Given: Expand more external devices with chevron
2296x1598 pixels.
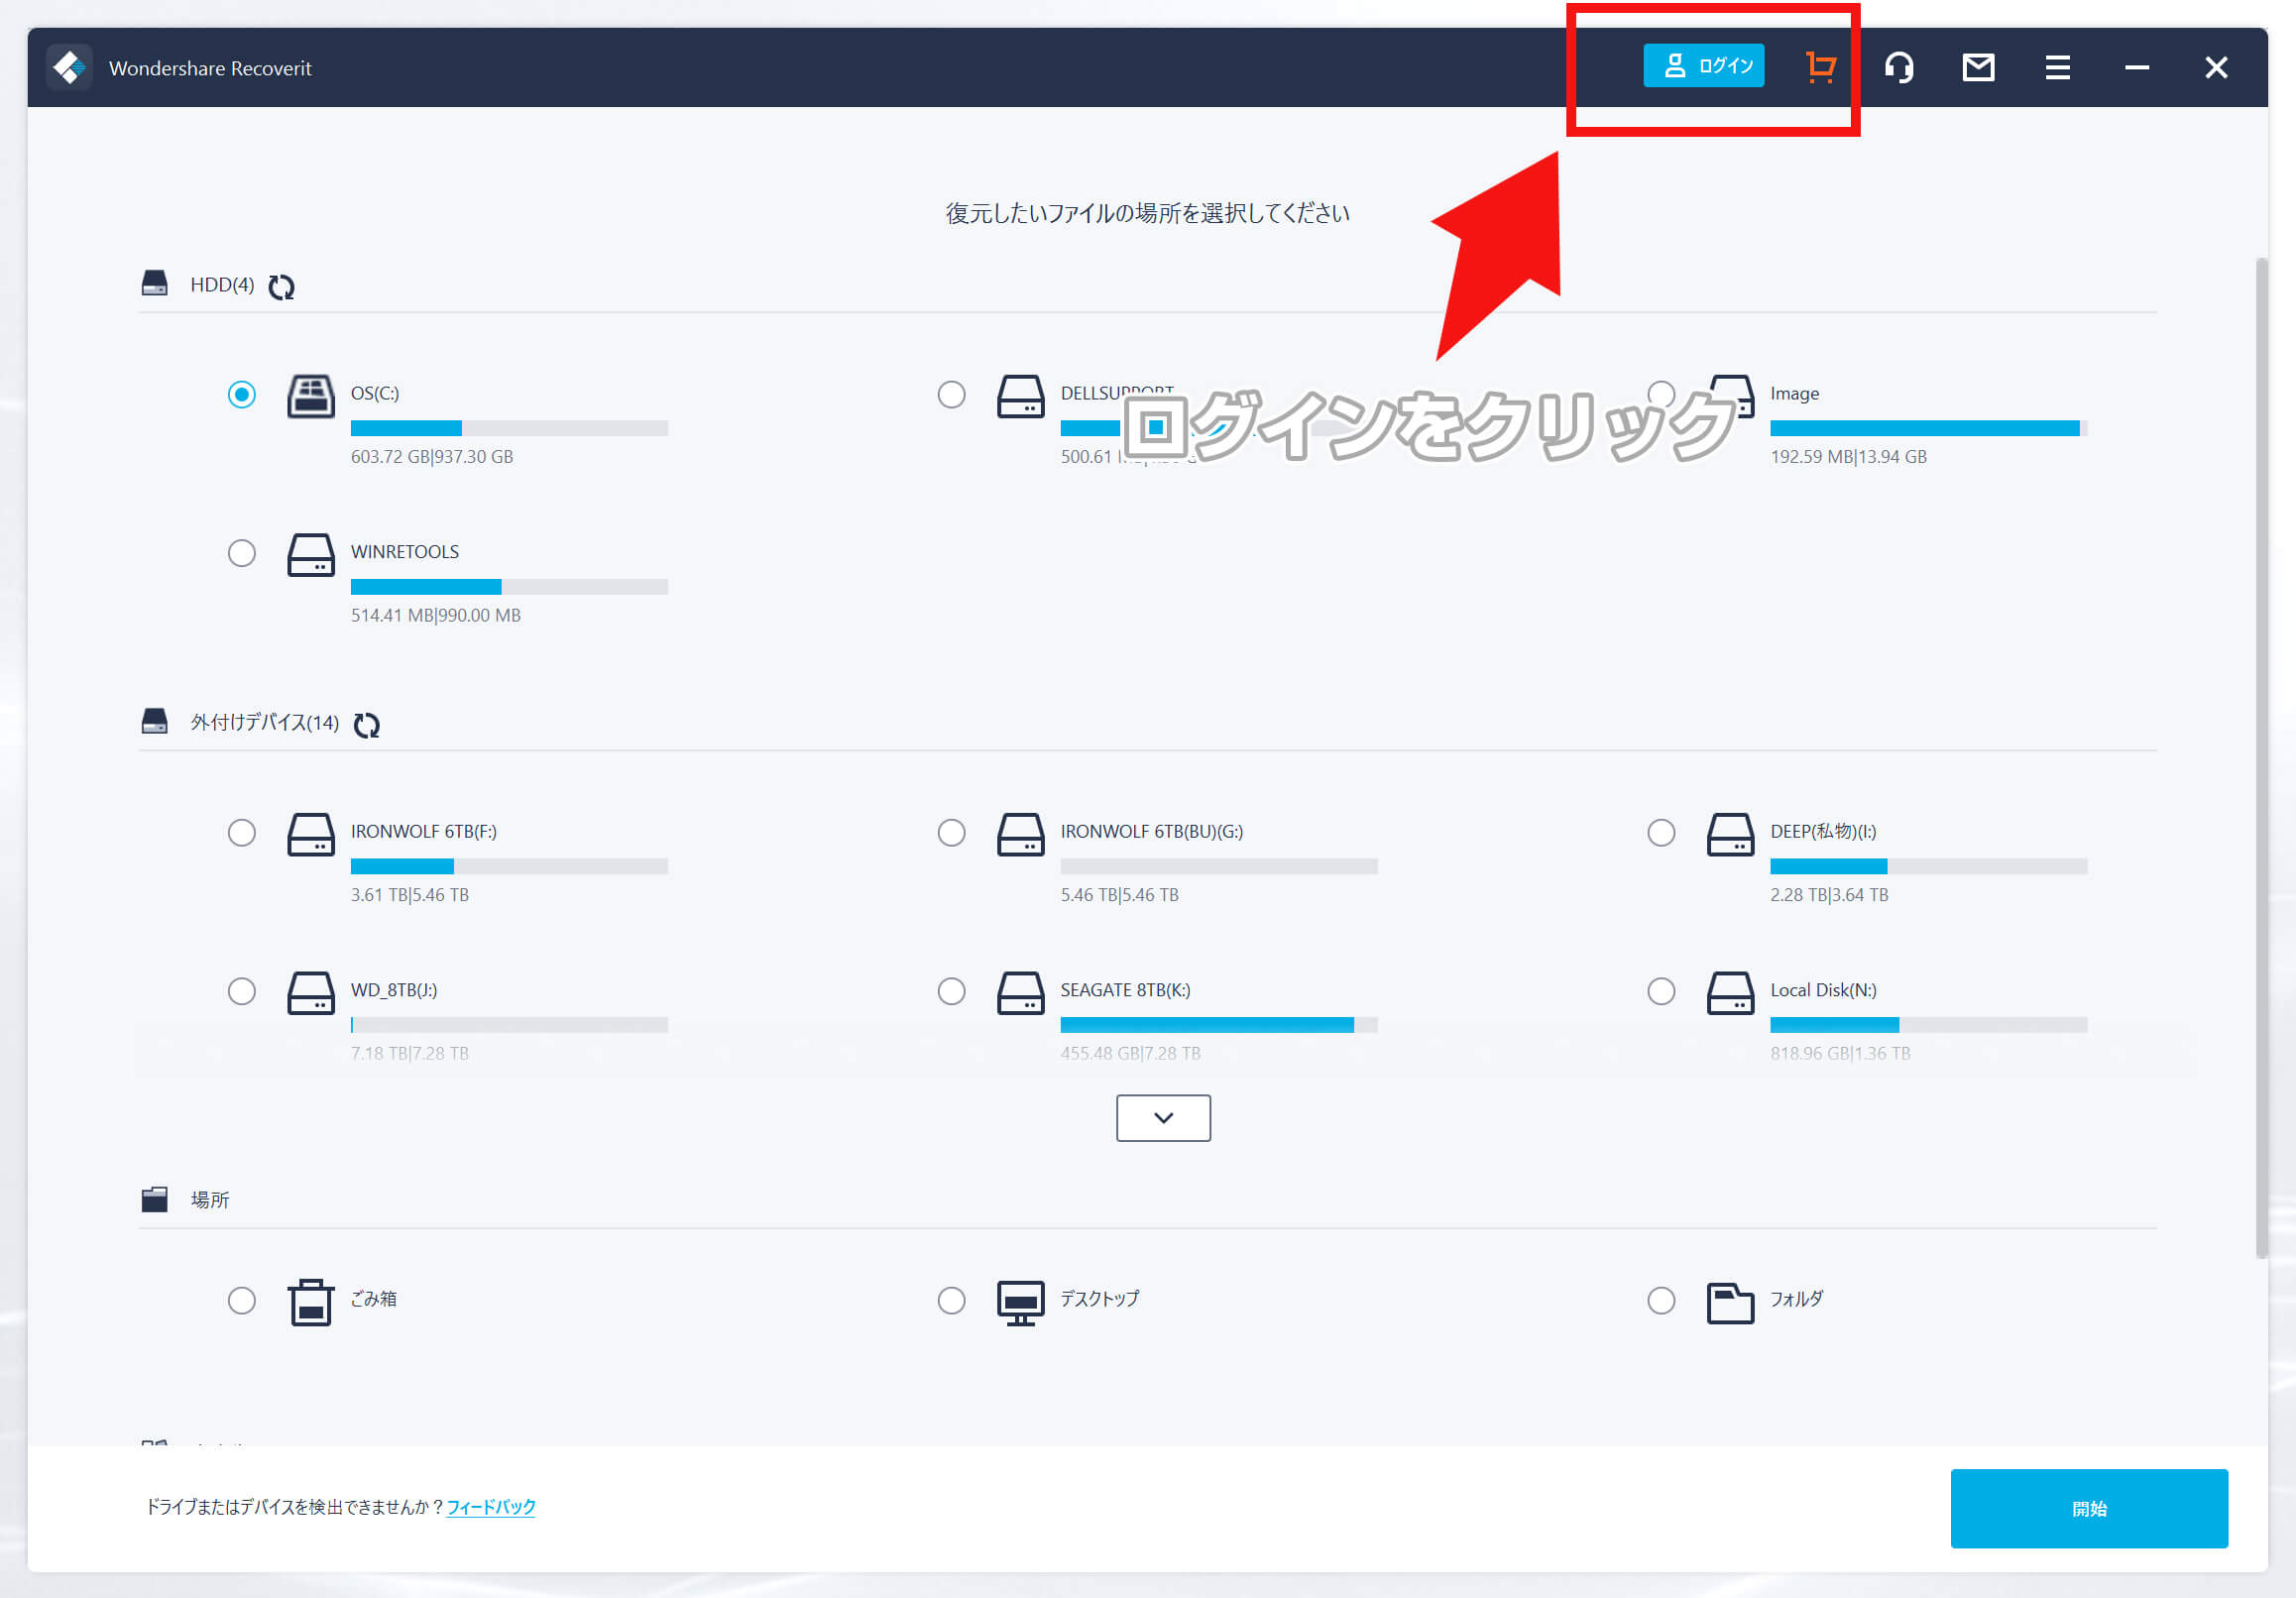Looking at the screenshot, I should [x=1163, y=1119].
